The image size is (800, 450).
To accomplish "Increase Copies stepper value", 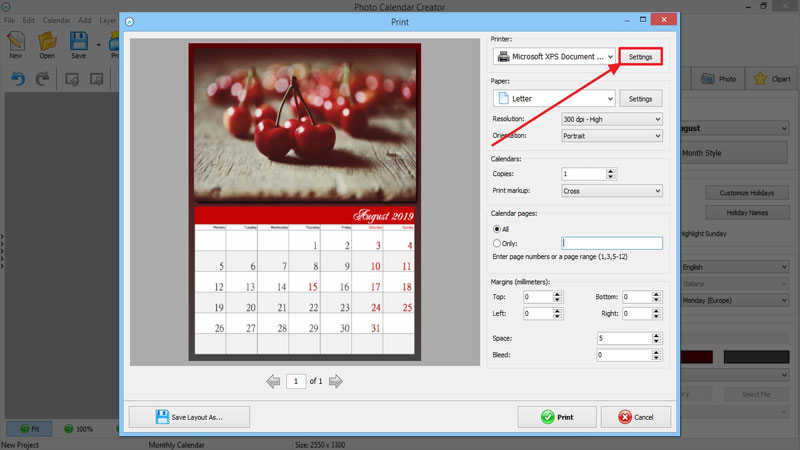I will click(611, 171).
